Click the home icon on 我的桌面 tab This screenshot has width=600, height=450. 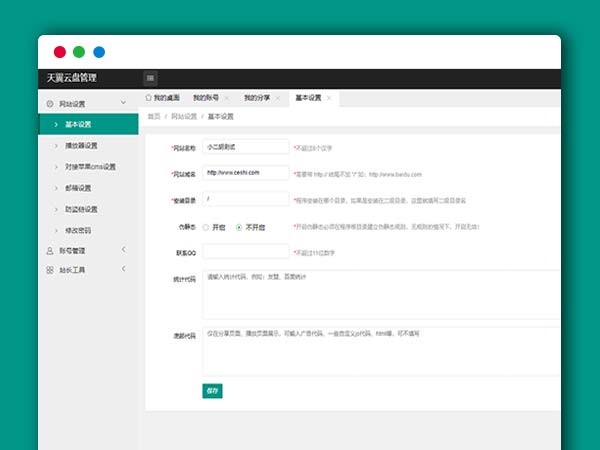pyautogui.click(x=149, y=98)
